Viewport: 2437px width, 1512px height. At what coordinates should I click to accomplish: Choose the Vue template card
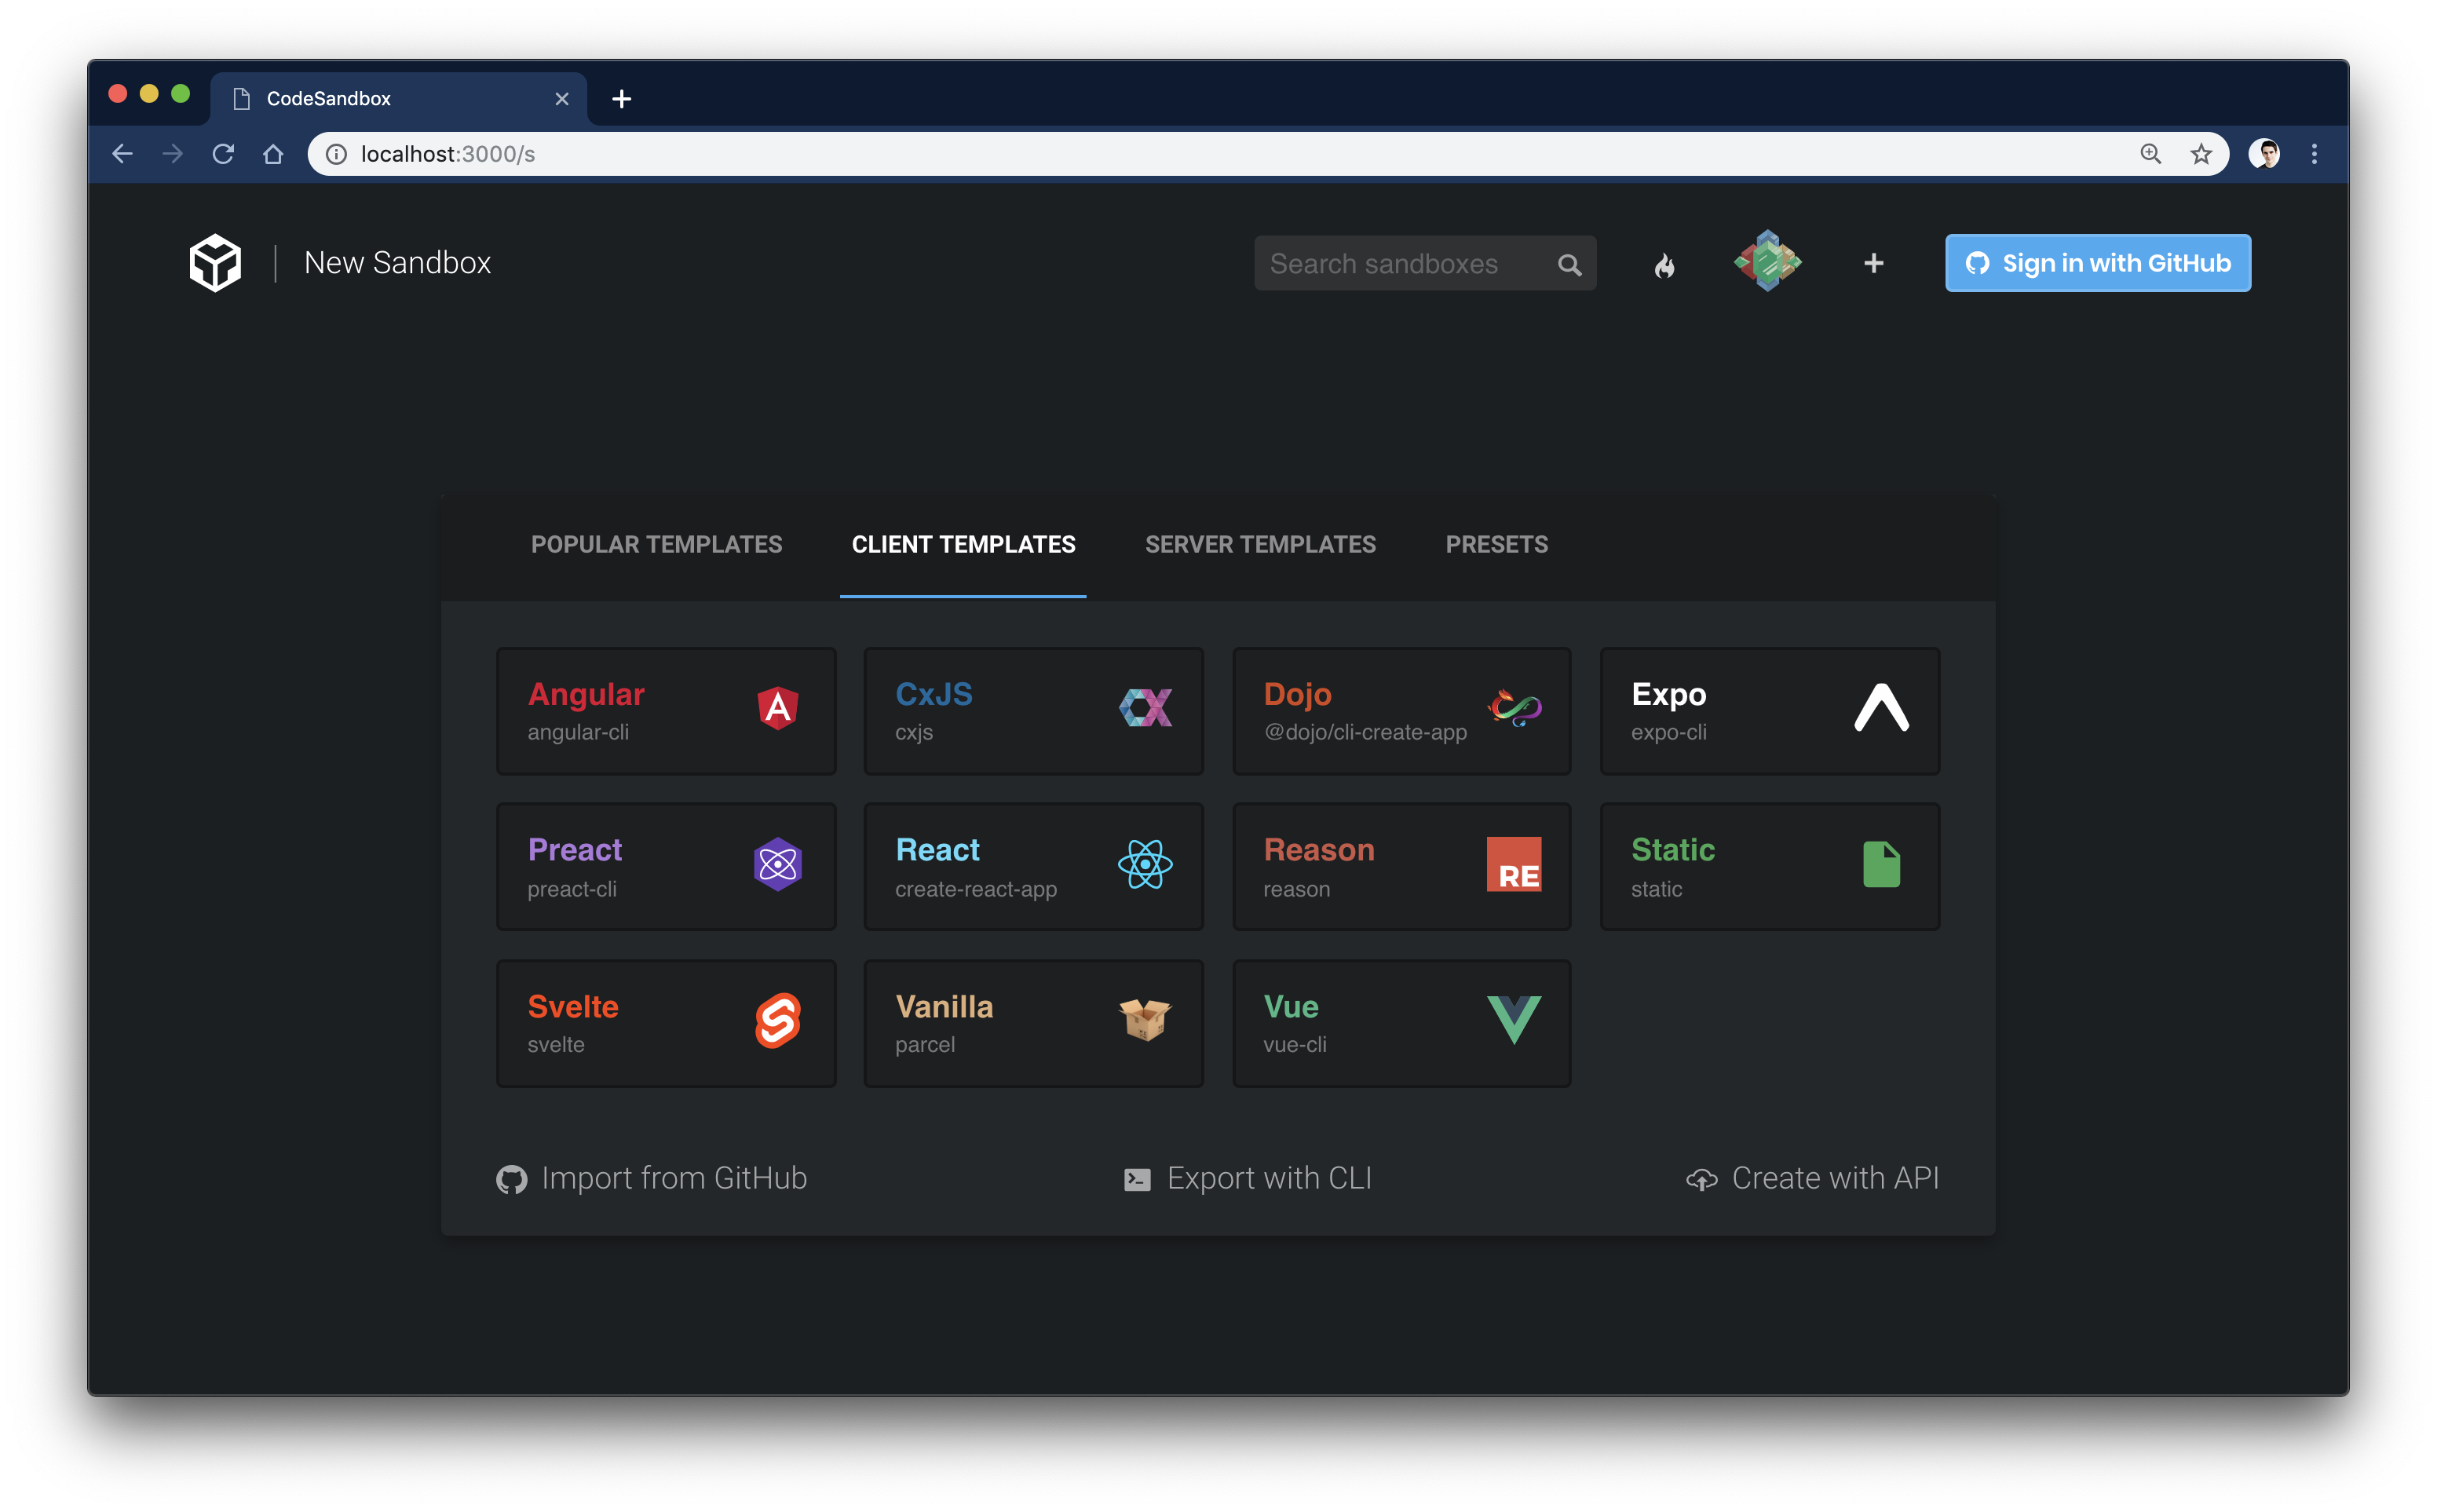pos(1401,1023)
